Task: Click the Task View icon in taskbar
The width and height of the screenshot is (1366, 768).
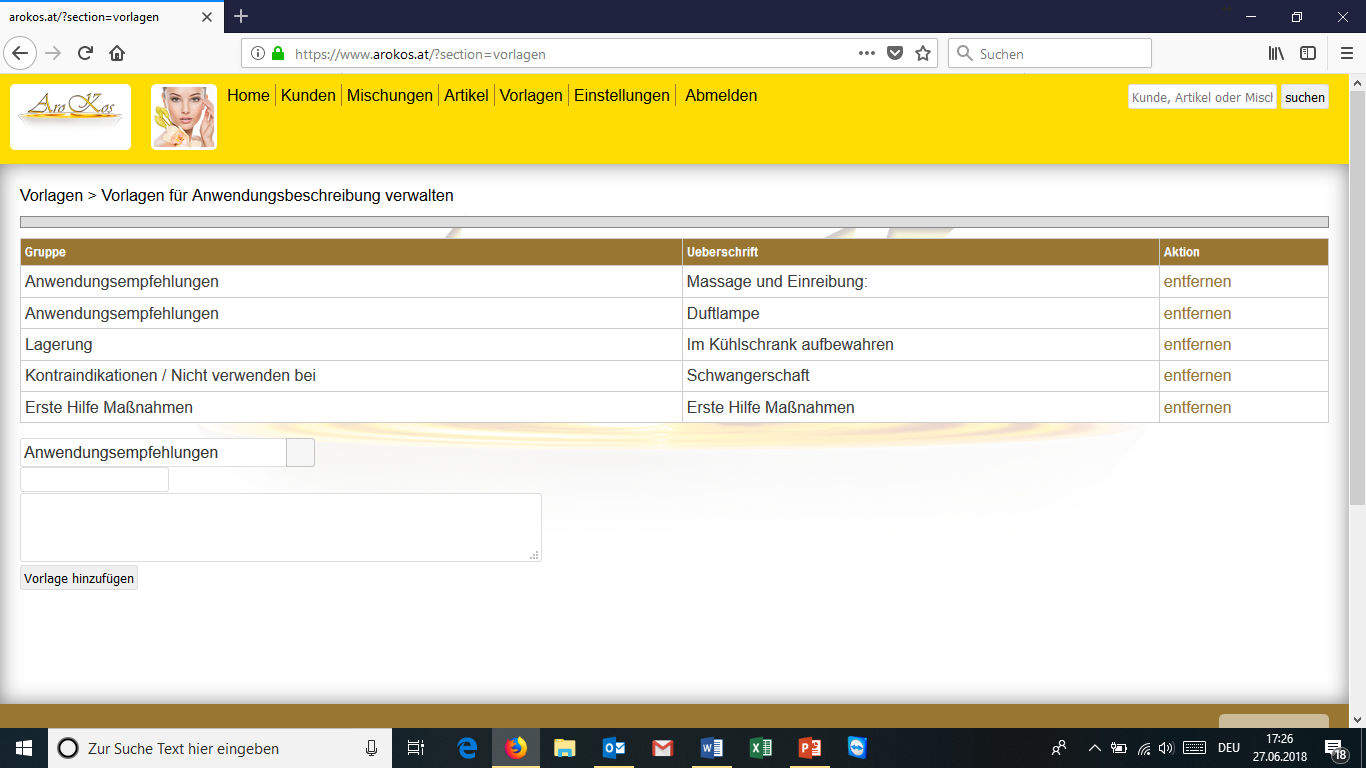Action: pyautogui.click(x=416, y=748)
